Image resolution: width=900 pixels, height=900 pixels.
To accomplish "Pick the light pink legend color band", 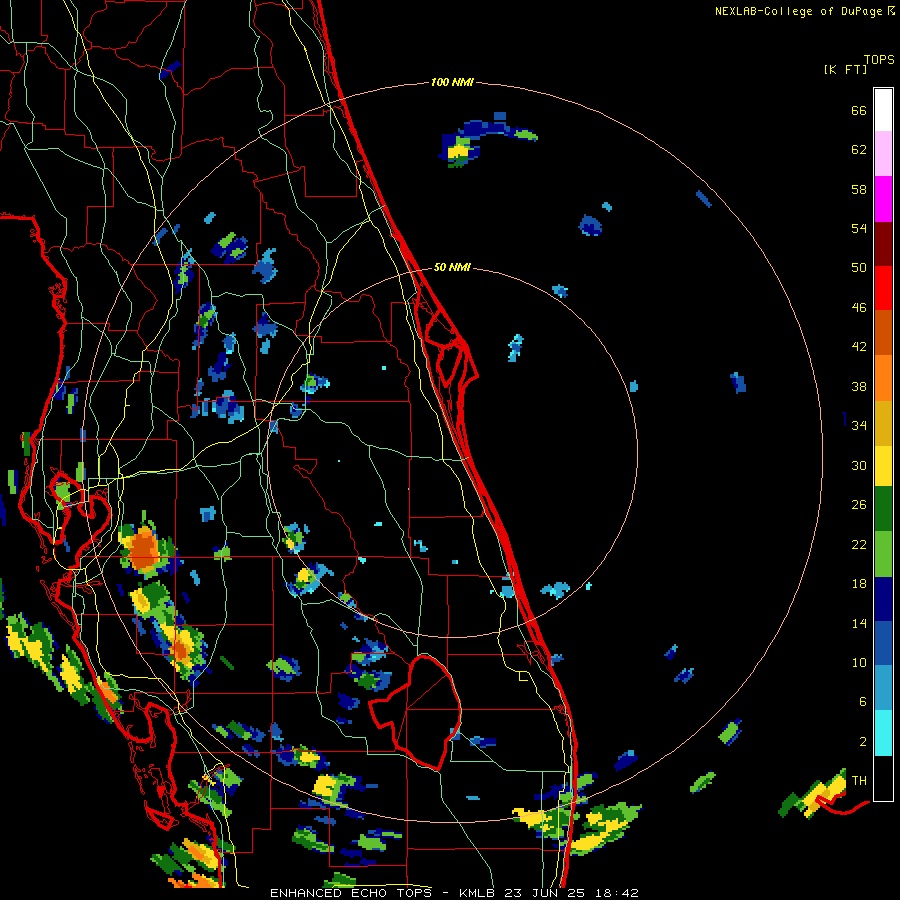I will [883, 154].
